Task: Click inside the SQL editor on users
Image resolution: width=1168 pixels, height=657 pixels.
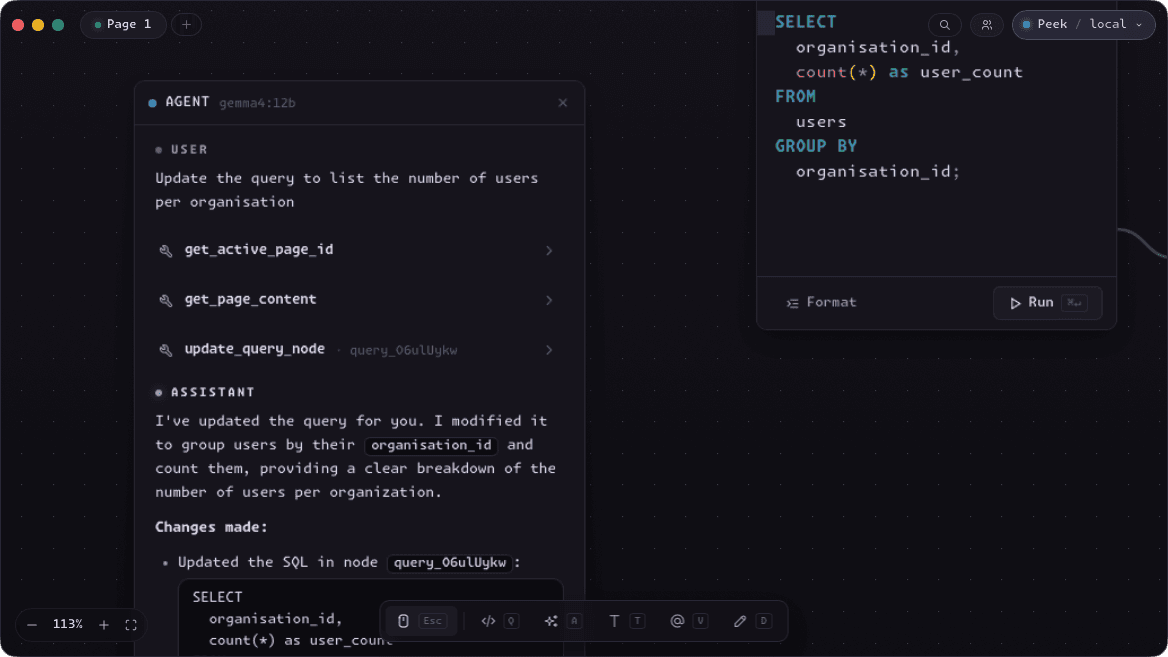Action: [x=821, y=121]
